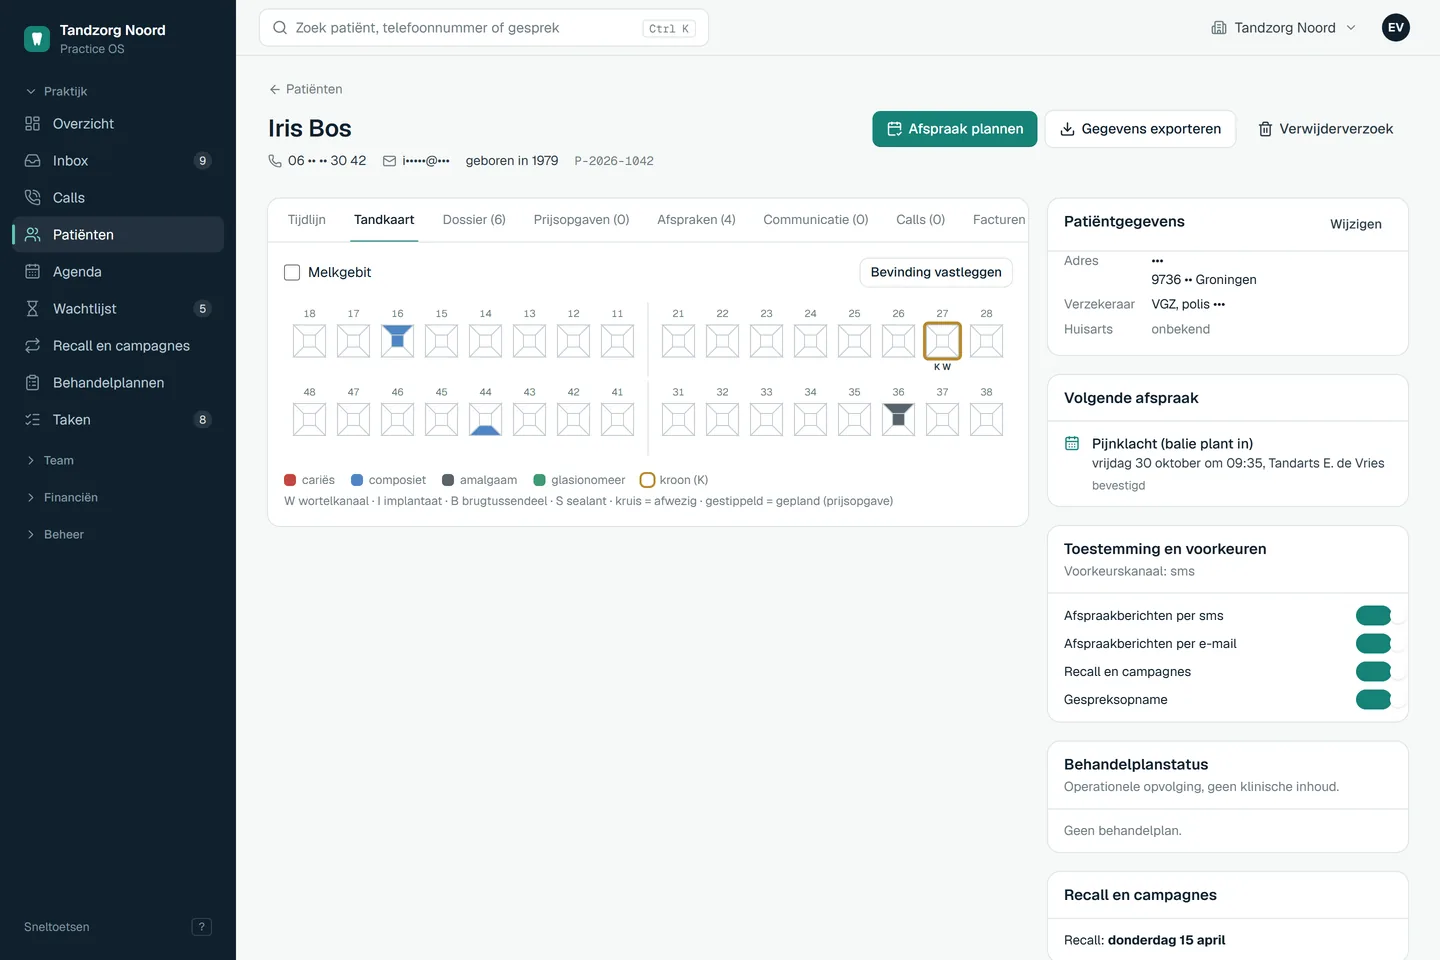Click Wijzigen in Patiëntgegevens card
The height and width of the screenshot is (960, 1440).
1356,224
